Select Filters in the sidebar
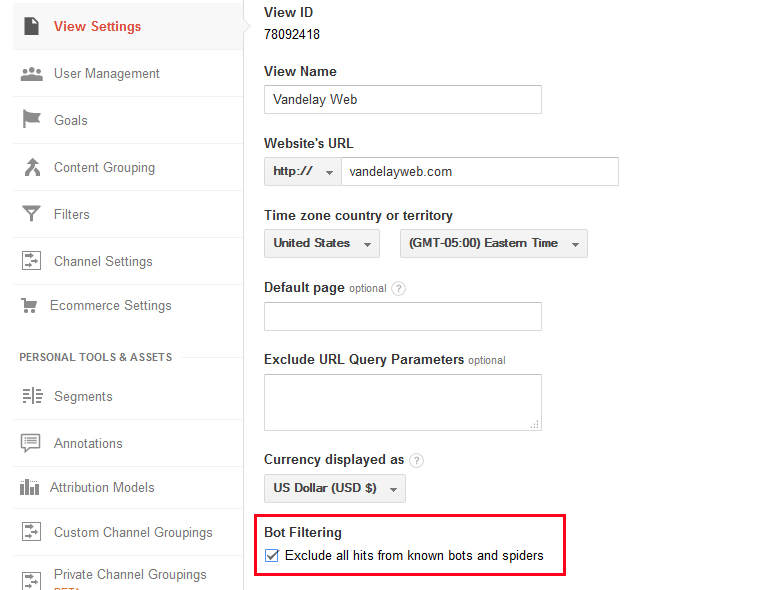This screenshot has width=760, height=590. (x=128, y=214)
